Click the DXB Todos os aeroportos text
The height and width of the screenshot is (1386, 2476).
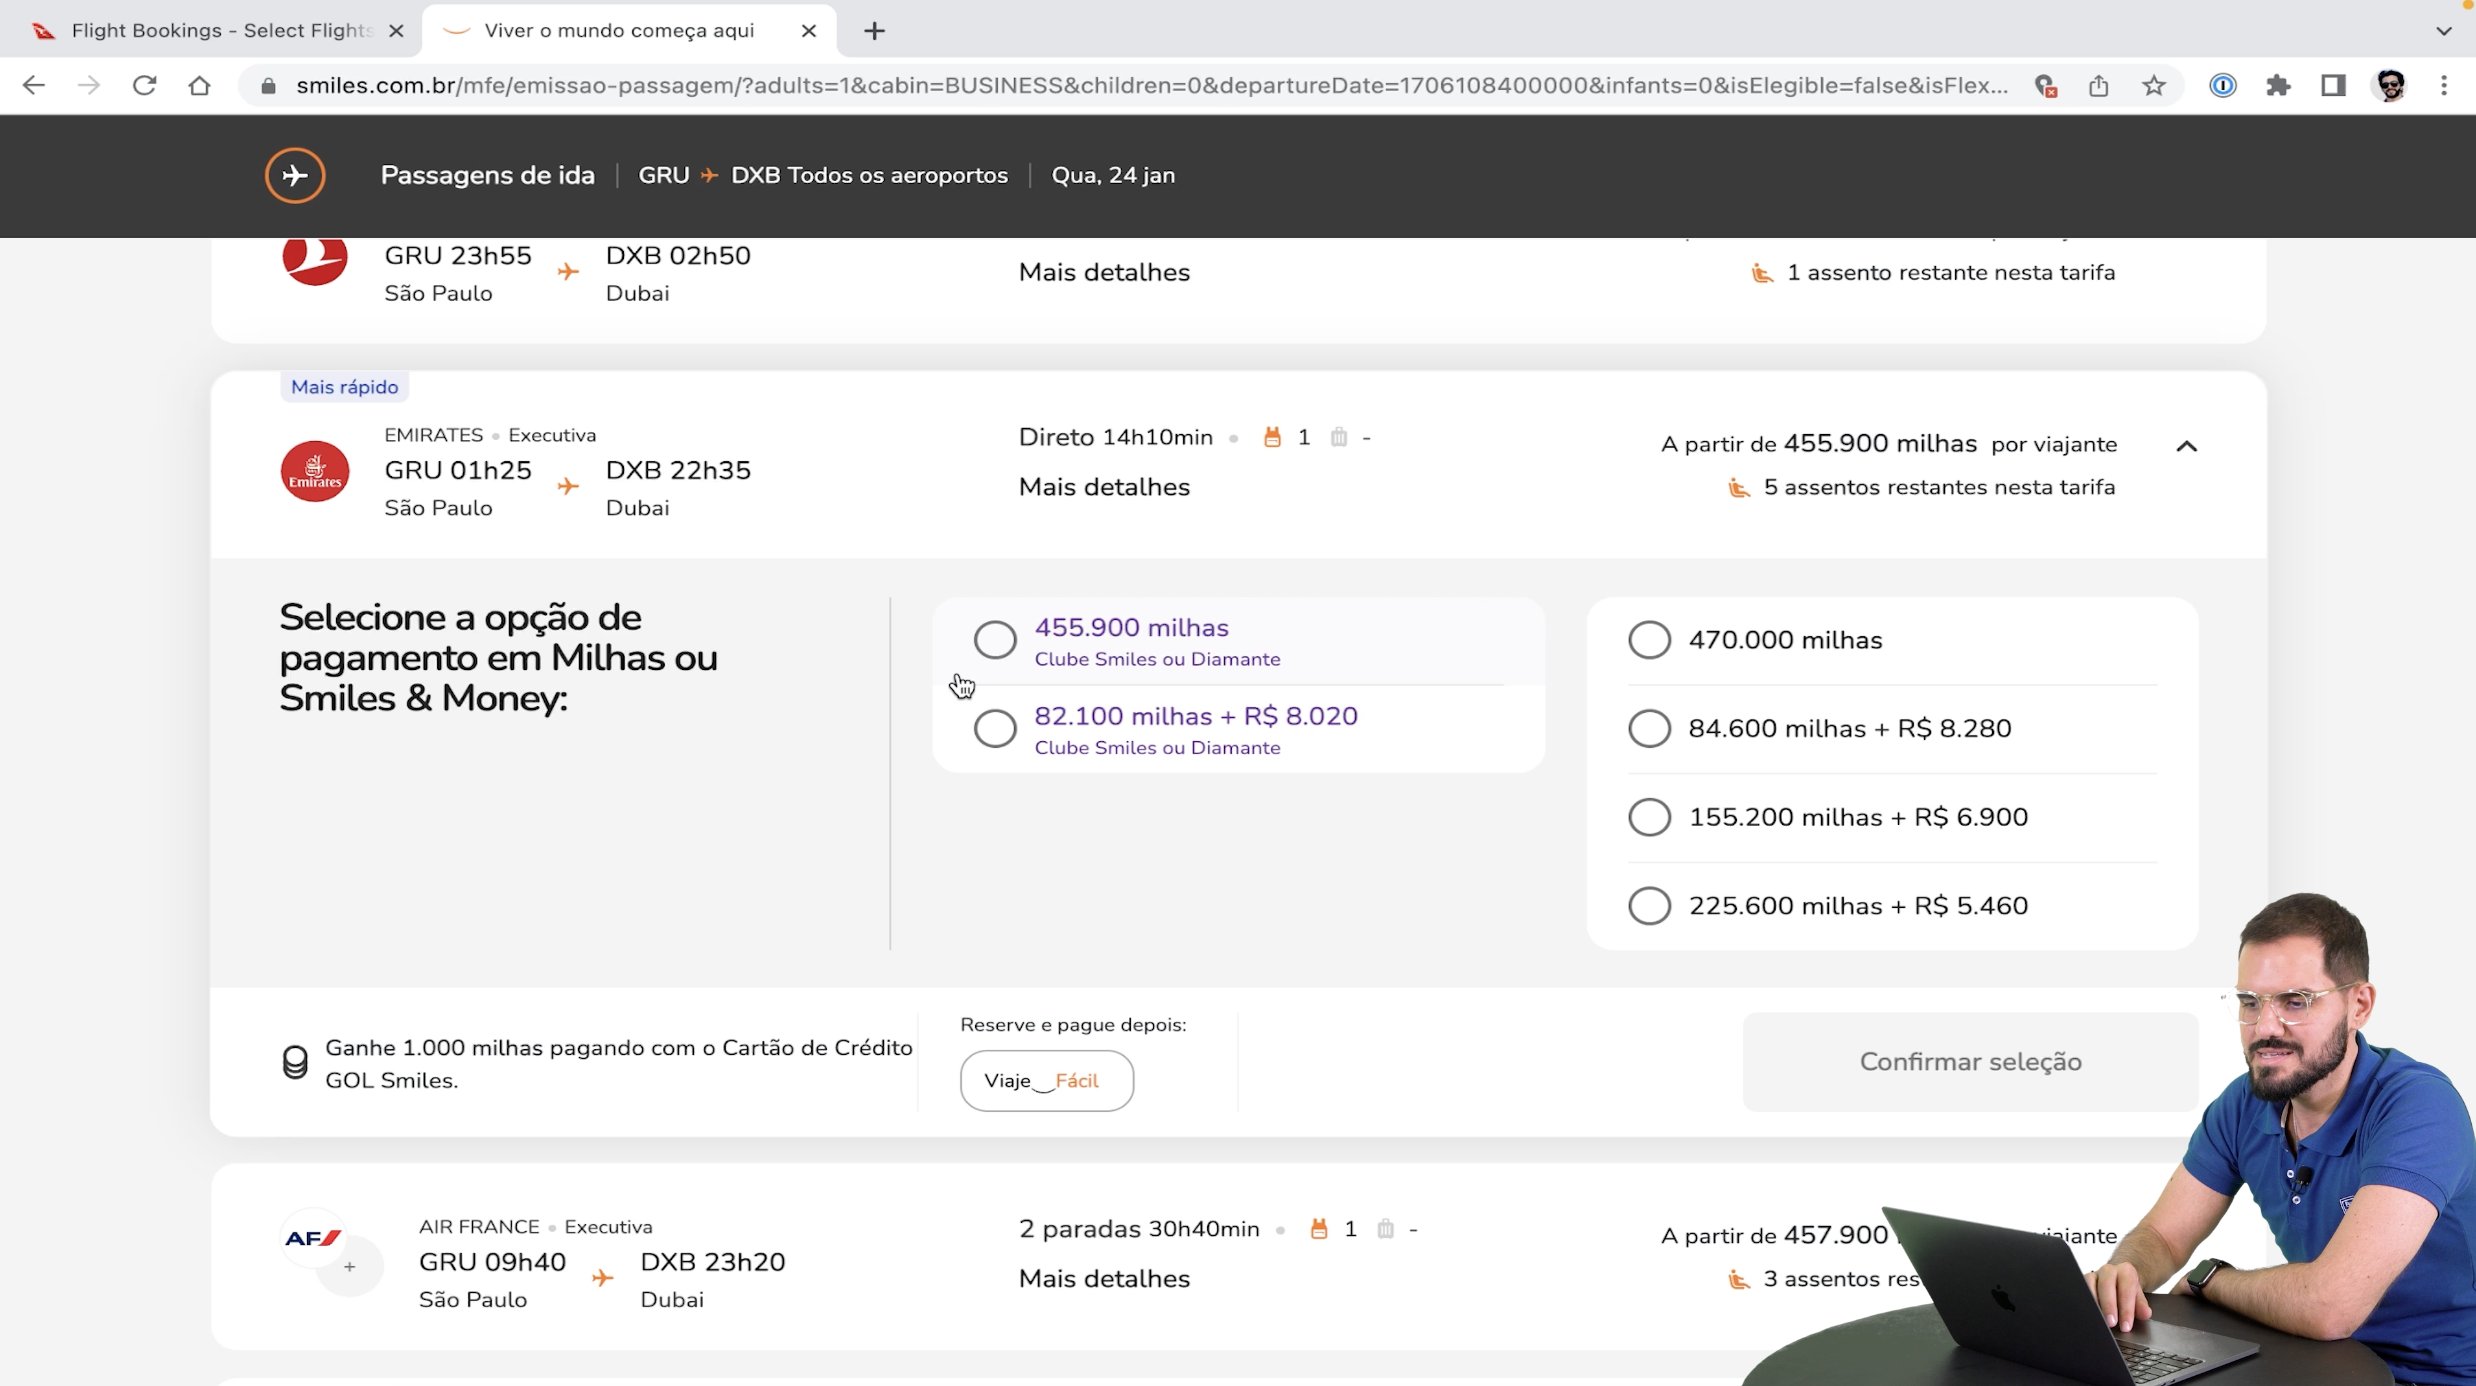[869, 175]
